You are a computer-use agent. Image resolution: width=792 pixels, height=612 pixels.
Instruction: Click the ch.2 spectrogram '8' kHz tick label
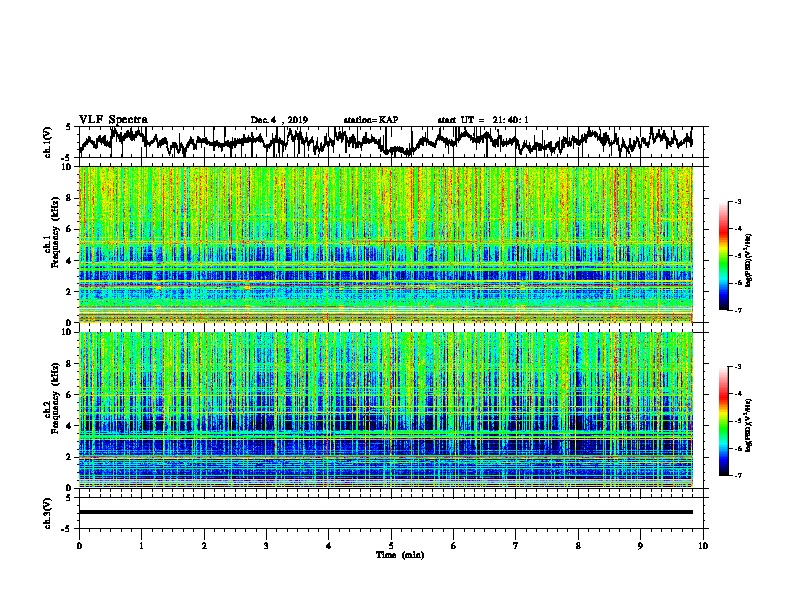70,364
